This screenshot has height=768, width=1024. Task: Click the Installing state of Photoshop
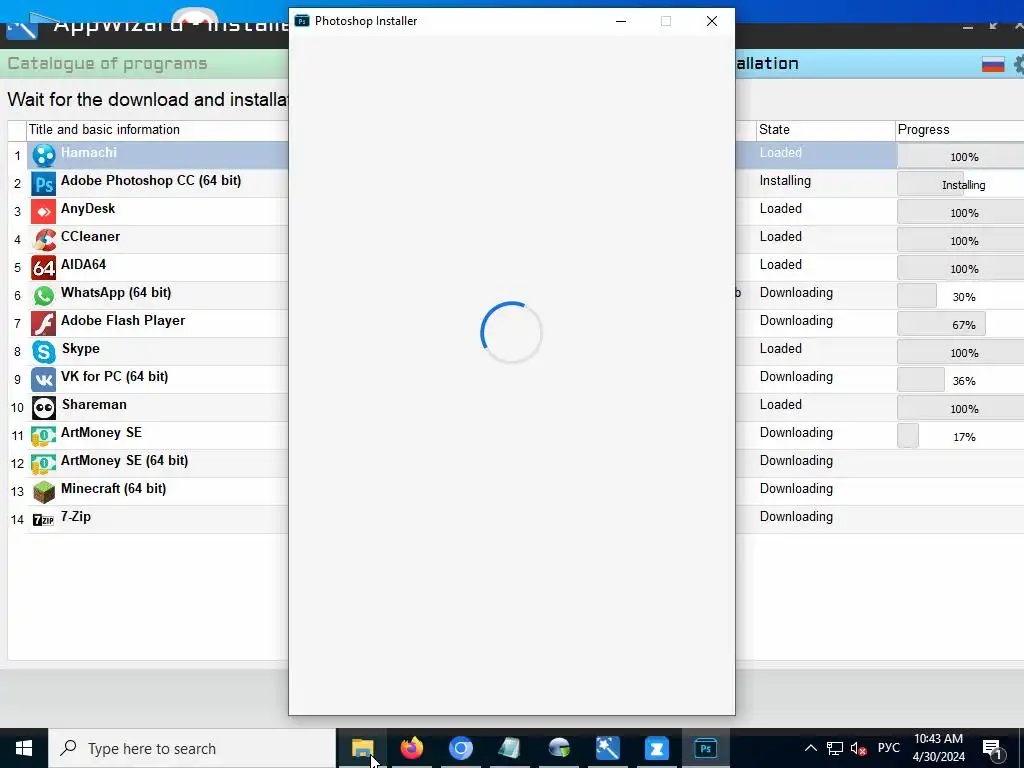[785, 181]
